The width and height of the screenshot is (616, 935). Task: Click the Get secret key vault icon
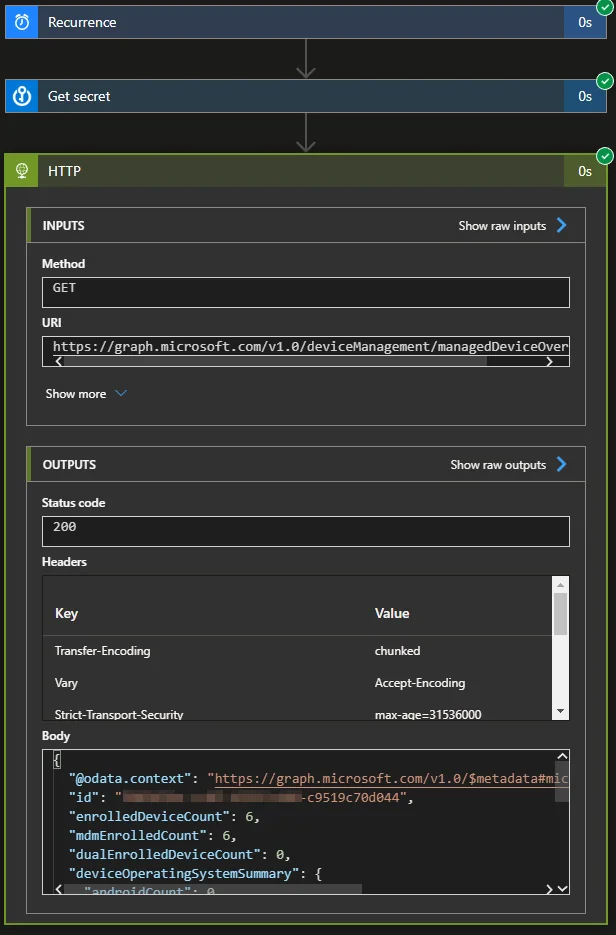pyautogui.click(x=22, y=96)
